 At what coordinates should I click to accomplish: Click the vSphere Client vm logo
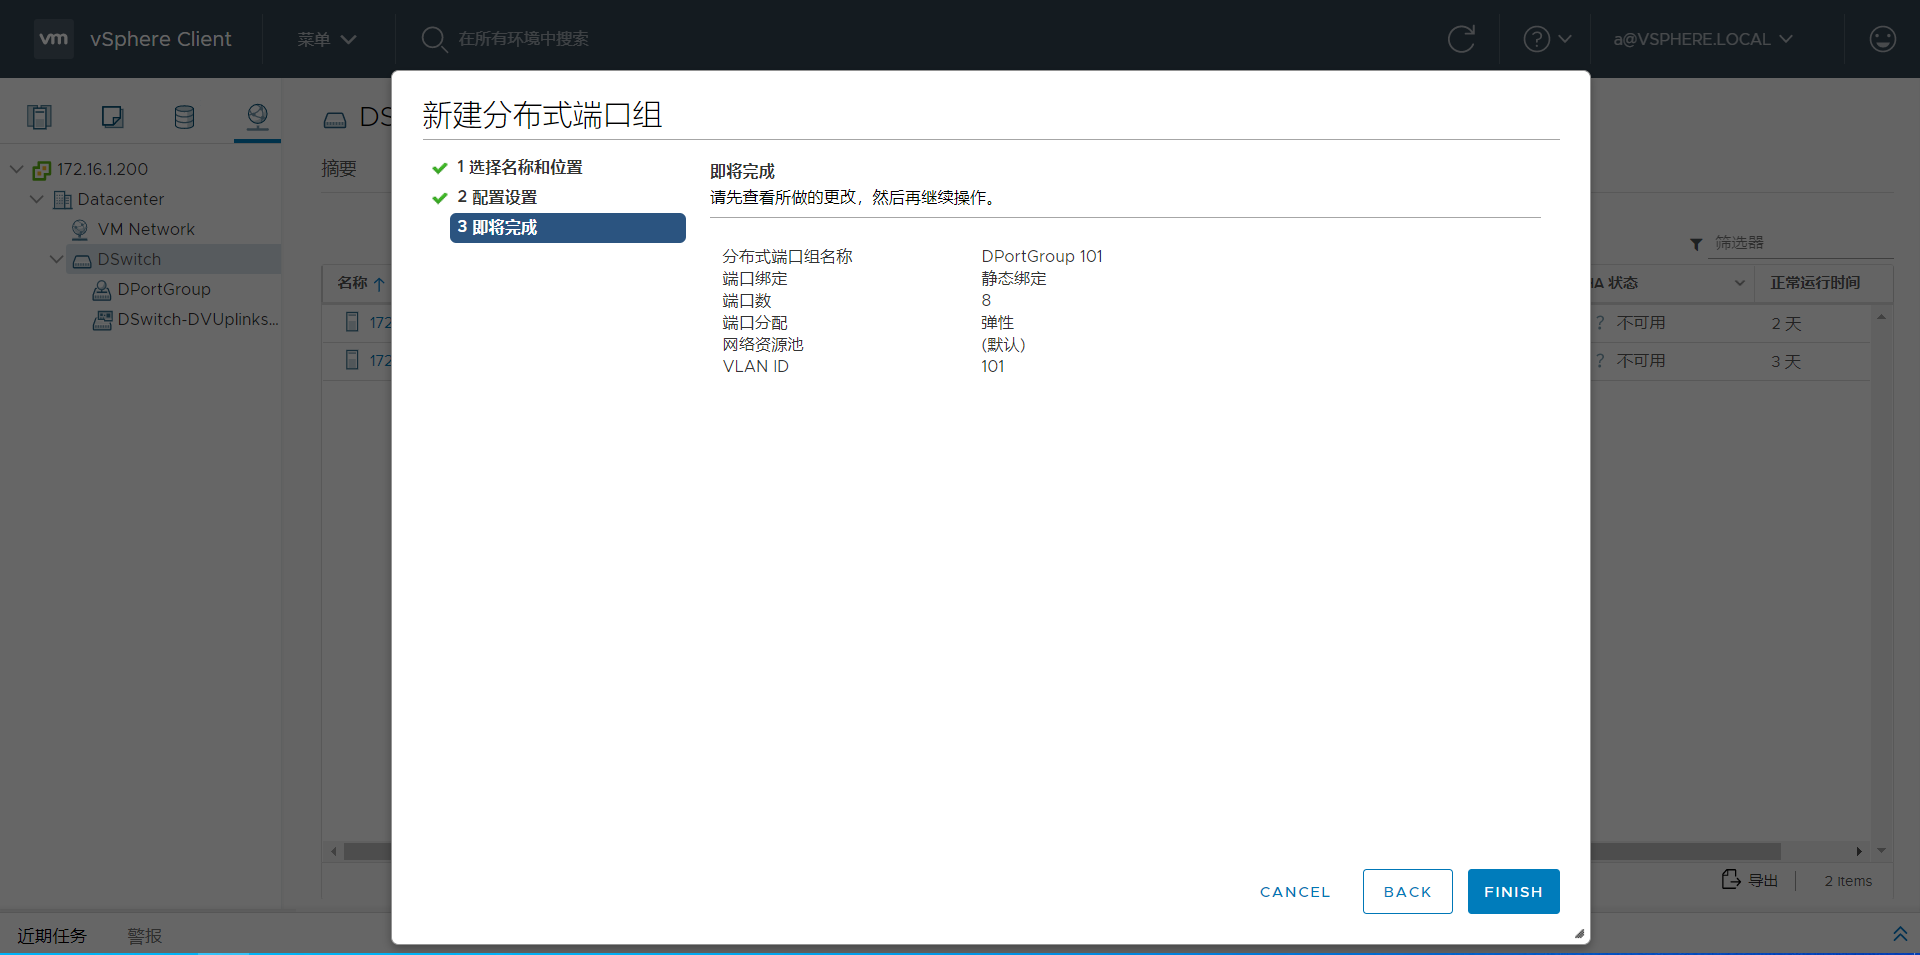click(53, 39)
